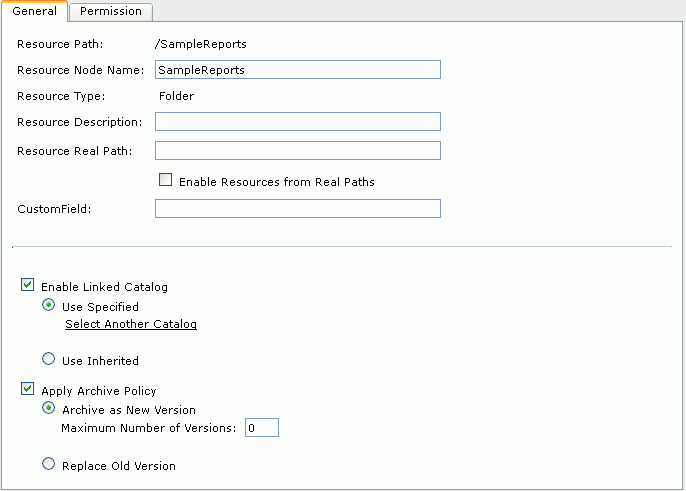Switch to the Permission tab
The height and width of the screenshot is (491, 686).
pyautogui.click(x=111, y=11)
